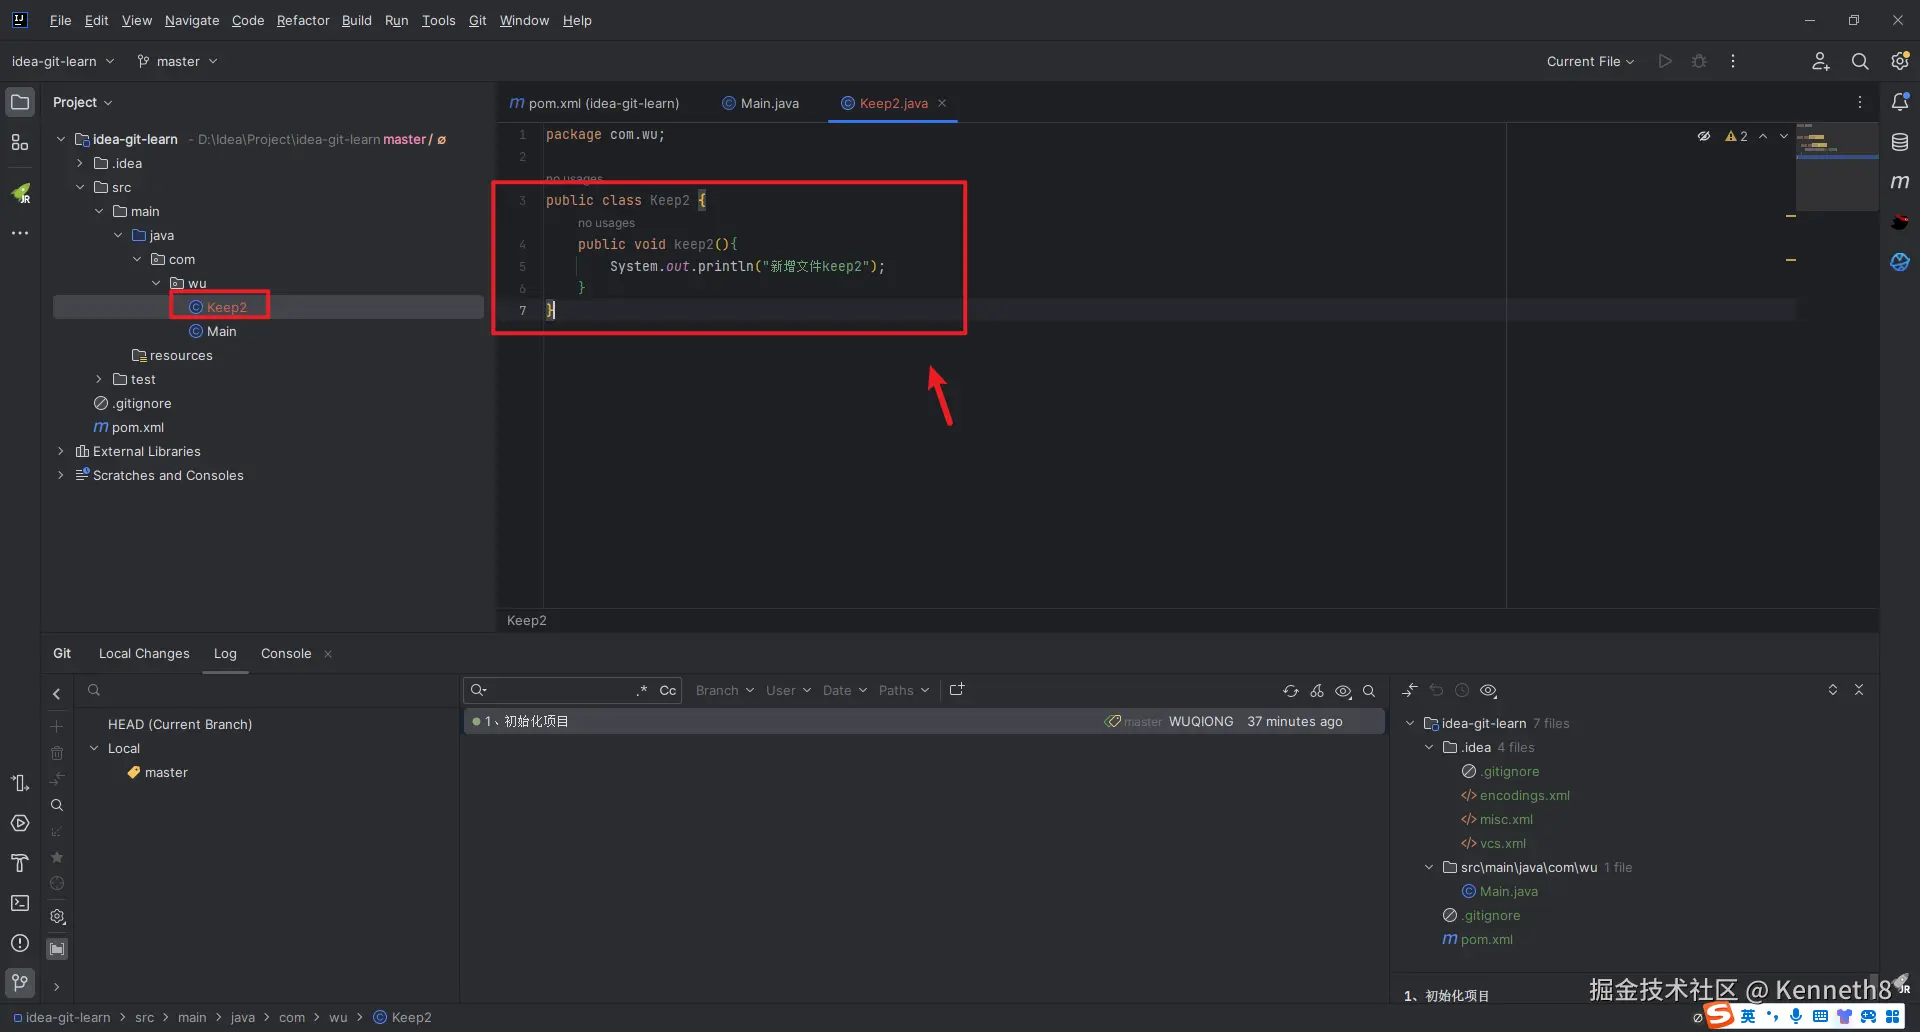Click the wu breadcrumb in status bar
This screenshot has width=1920, height=1032.
[338, 1017]
